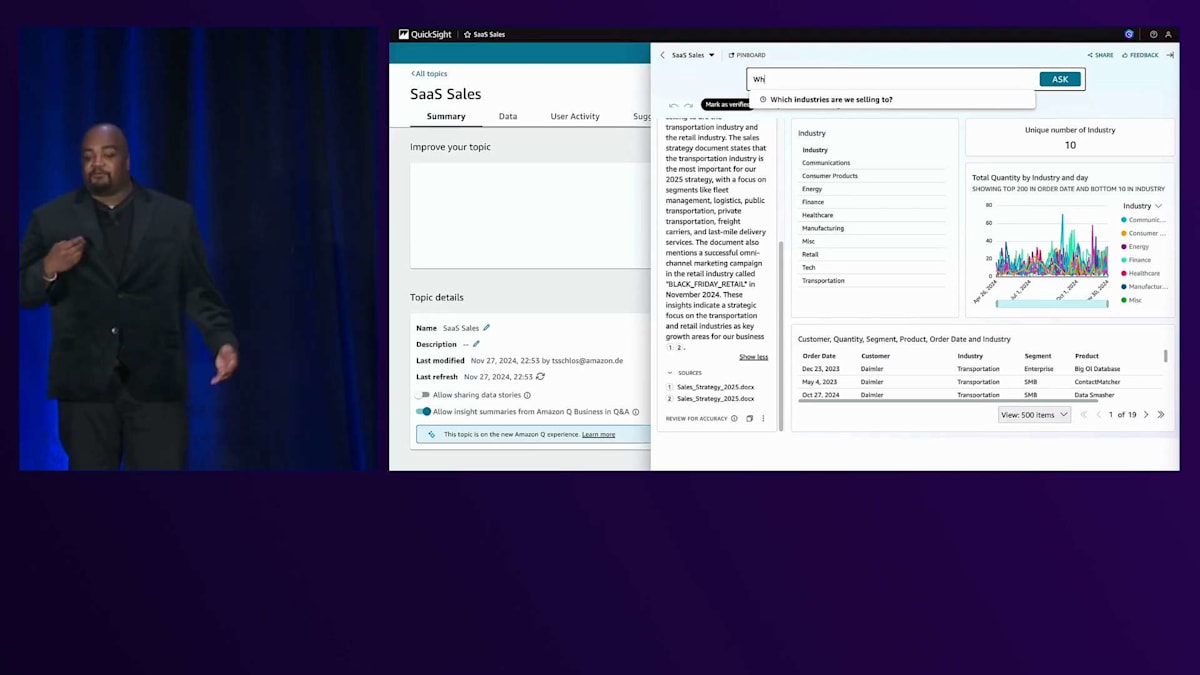Screen dimensions: 1200x675
Task: Click the Share button
Action: pos(1100,55)
